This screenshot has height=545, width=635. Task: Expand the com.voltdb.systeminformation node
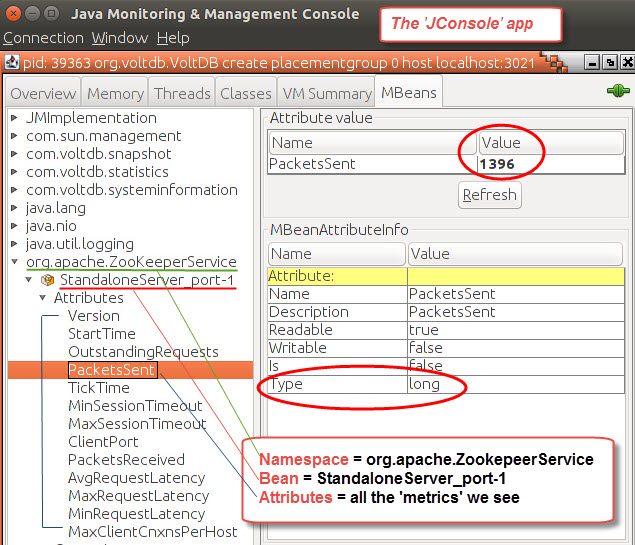click(14, 190)
